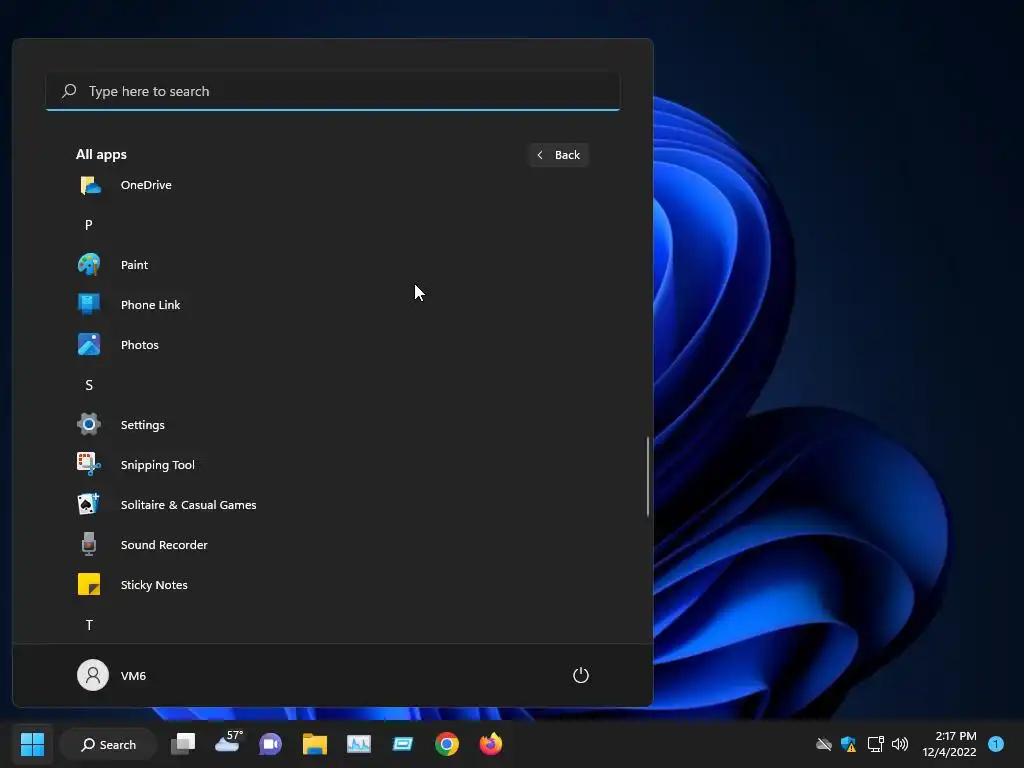The image size is (1024, 768).
Task: Open Sticky Notes yellow icon
Action: 89,584
